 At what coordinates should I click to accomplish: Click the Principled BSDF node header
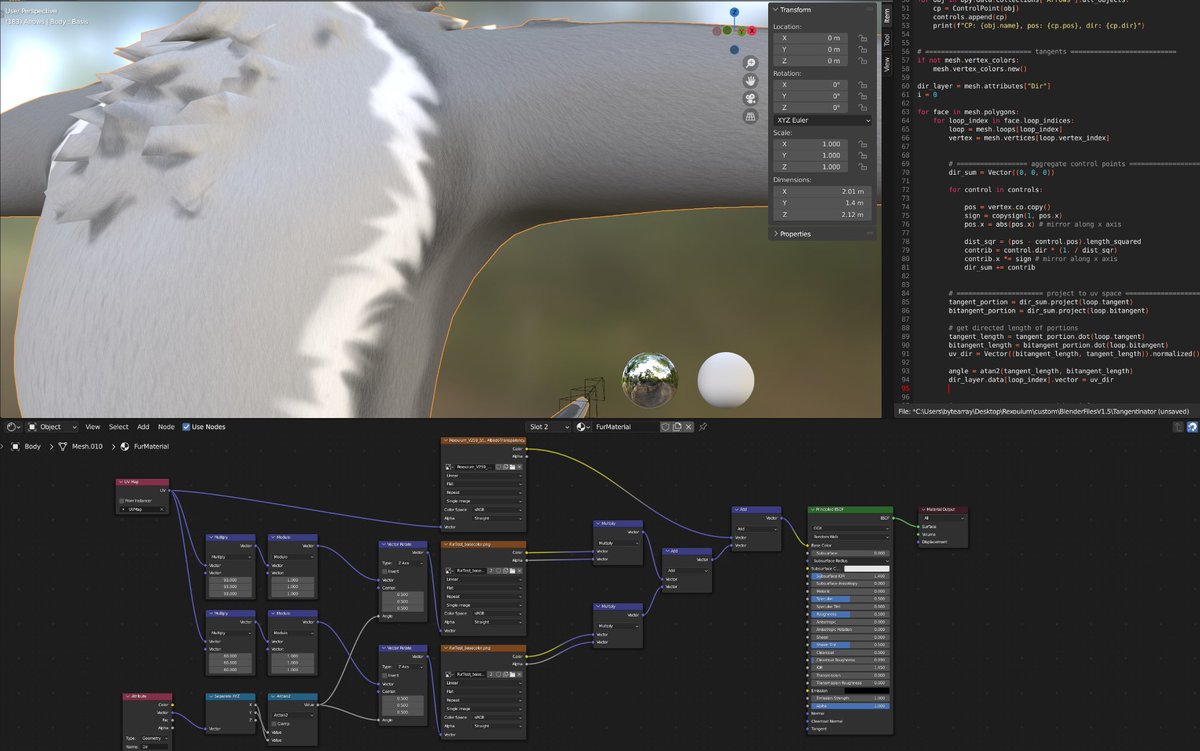850,509
